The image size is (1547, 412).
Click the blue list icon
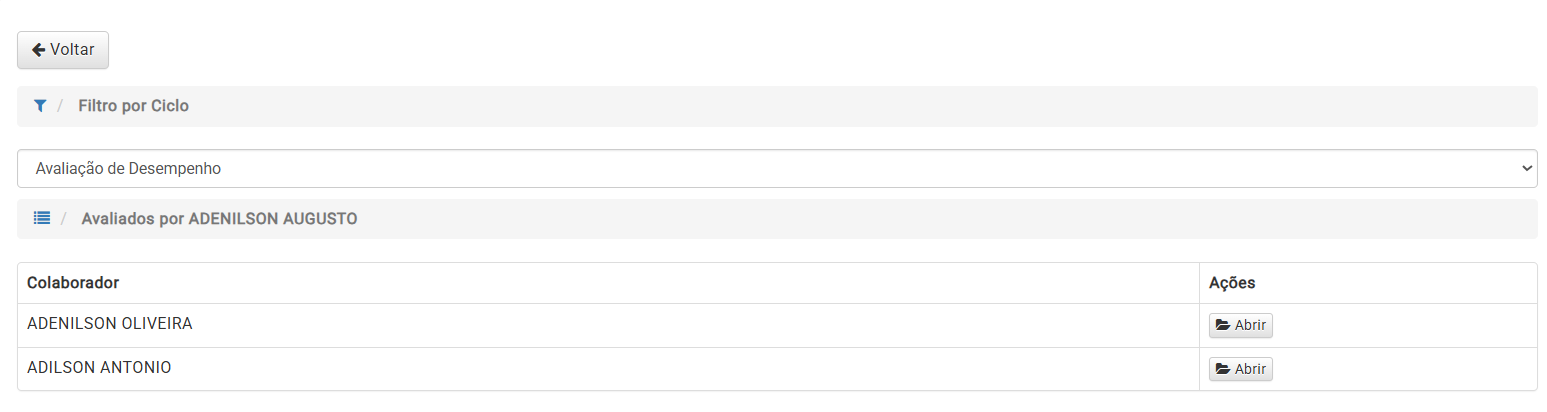42,218
